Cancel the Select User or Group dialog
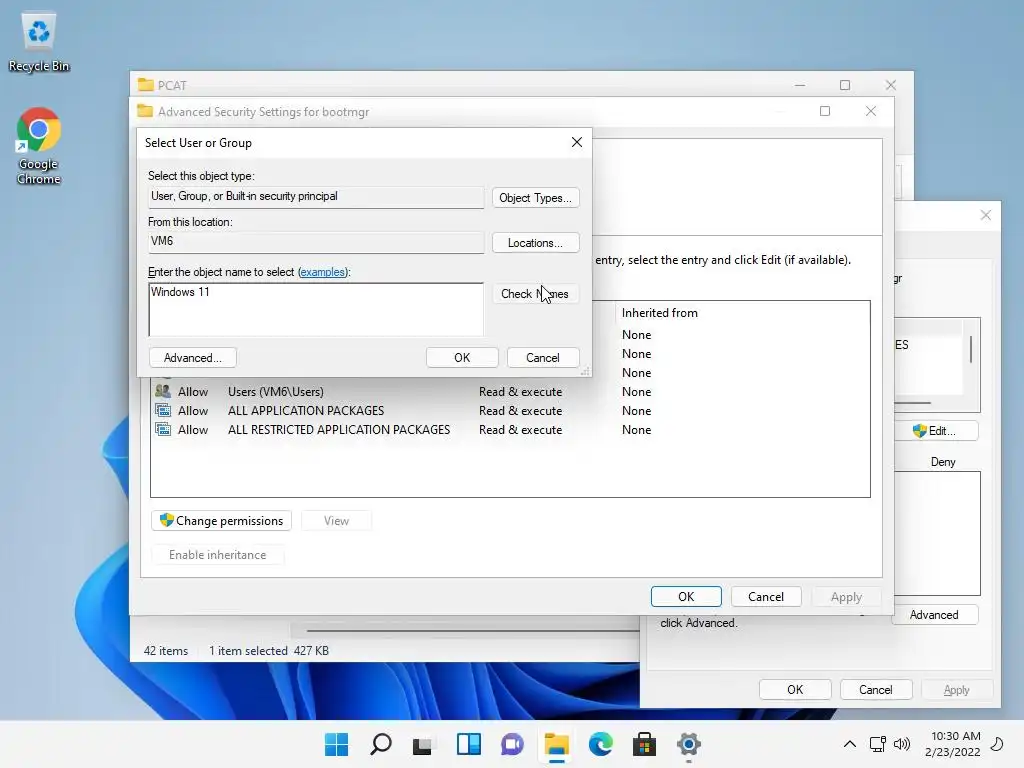The height and width of the screenshot is (768, 1024). pos(543,358)
